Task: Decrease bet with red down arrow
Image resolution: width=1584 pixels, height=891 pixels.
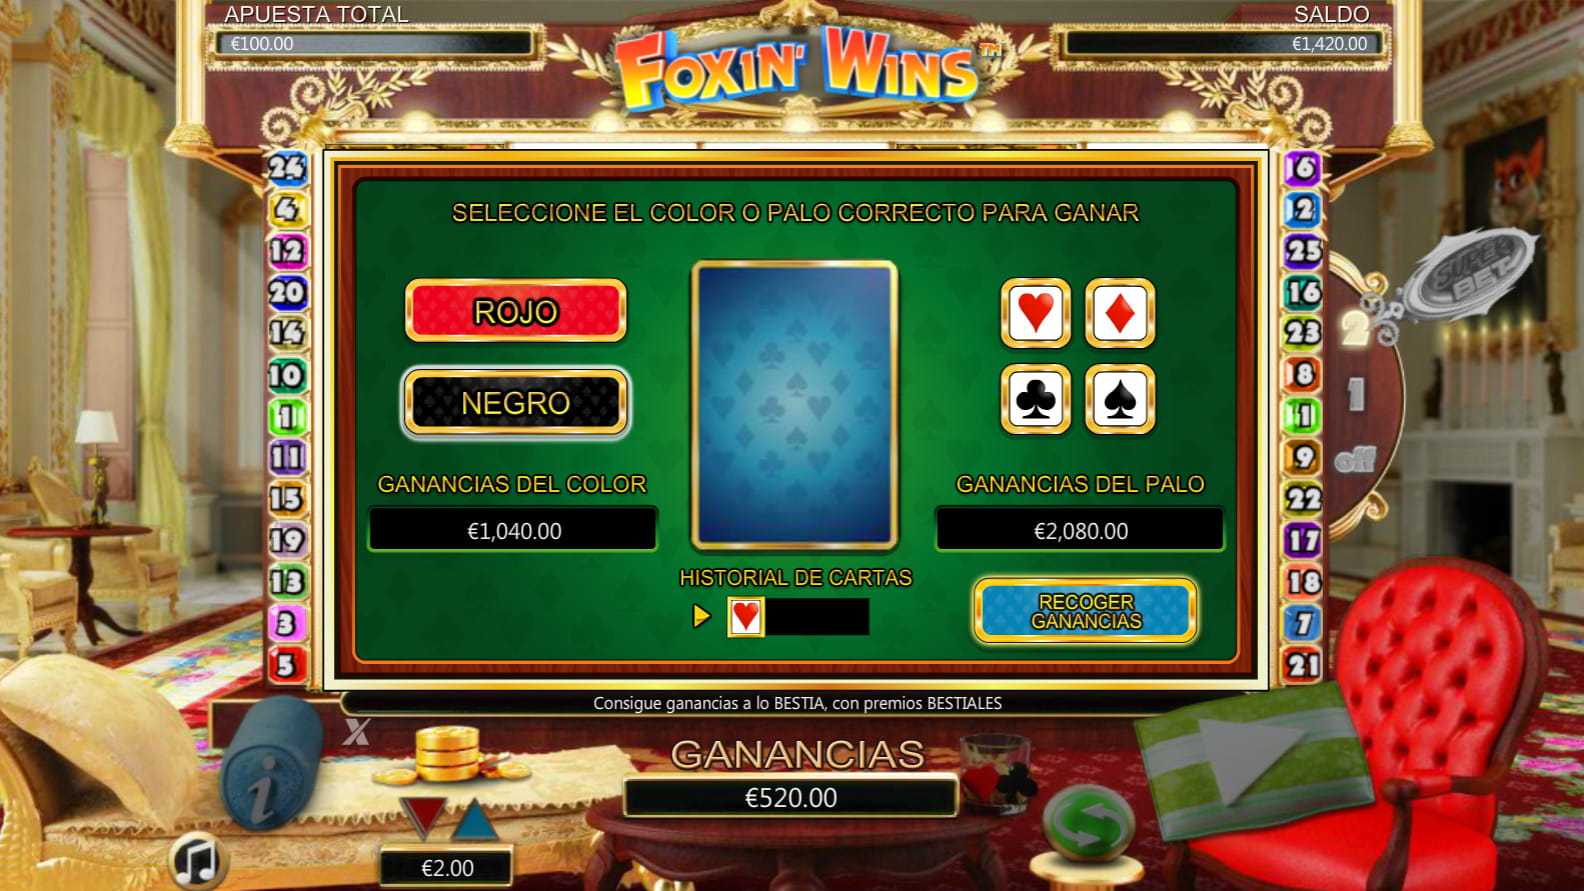Action: tap(422, 817)
